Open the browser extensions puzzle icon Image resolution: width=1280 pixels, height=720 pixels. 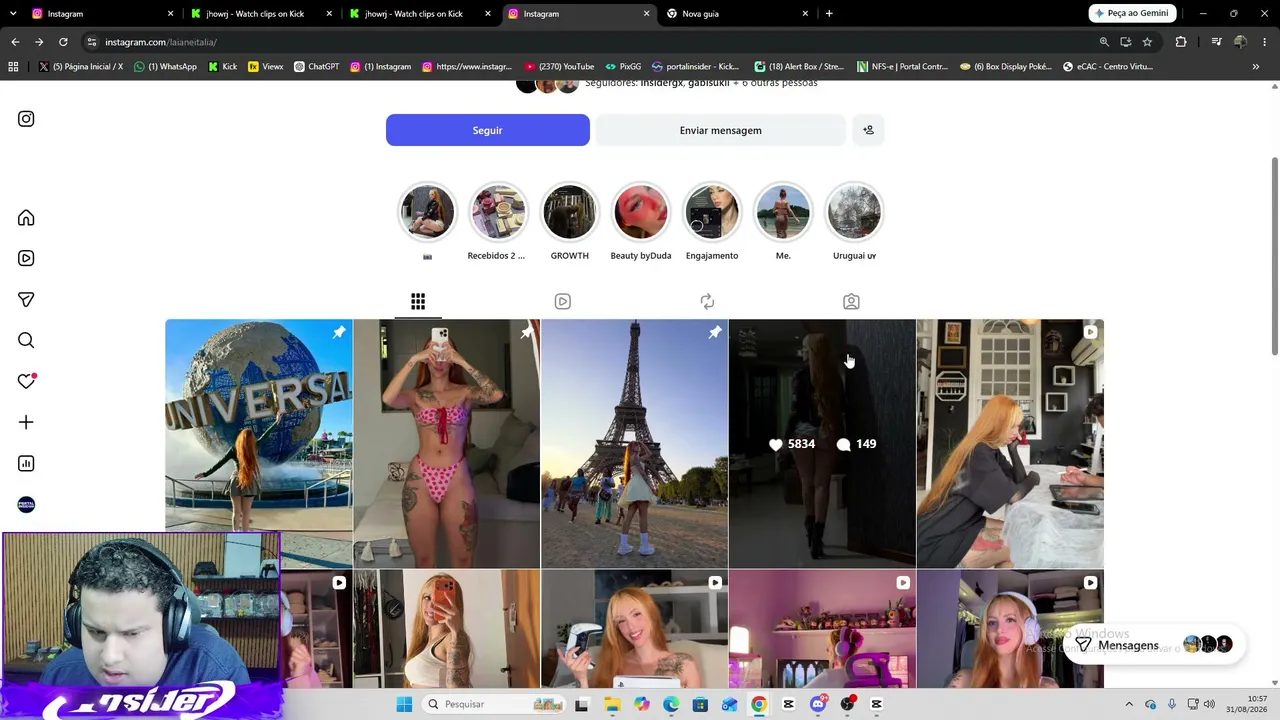coord(1181,42)
